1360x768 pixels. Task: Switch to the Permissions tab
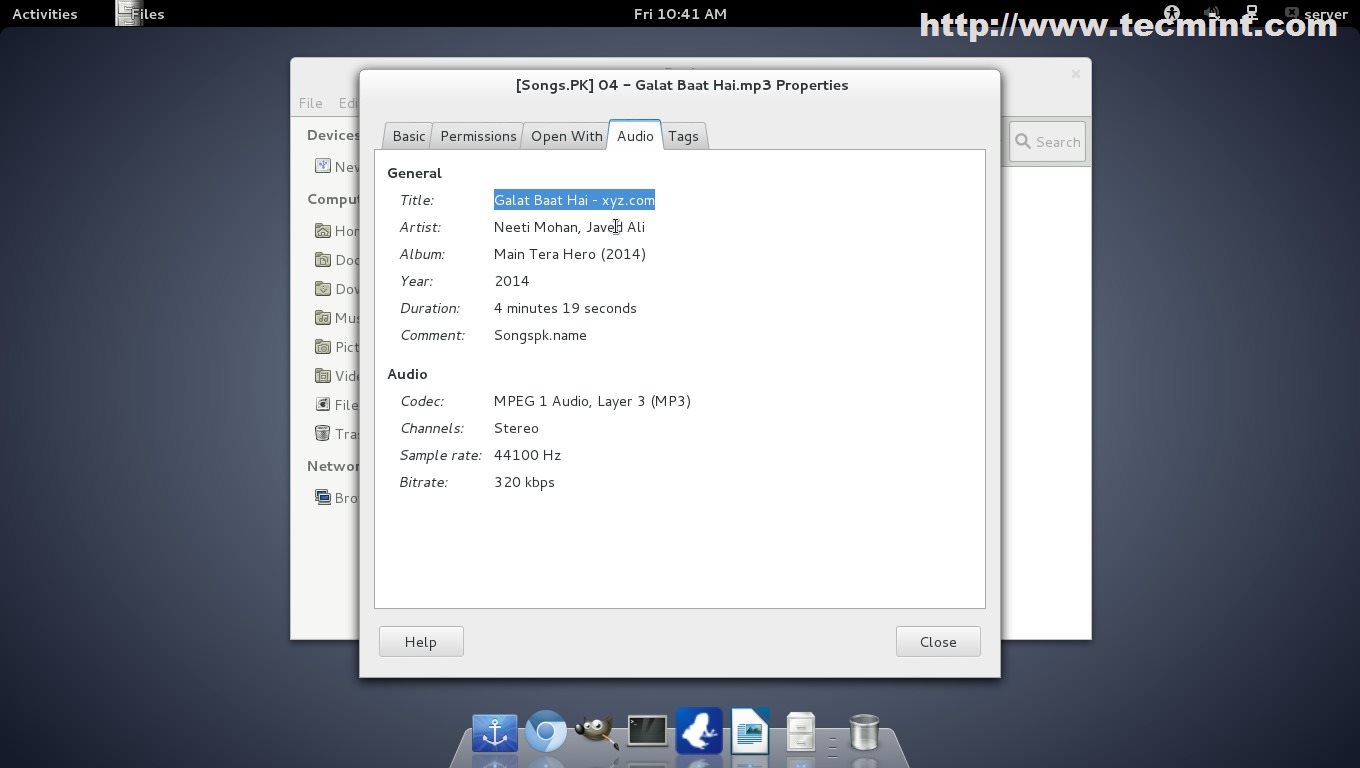point(478,136)
